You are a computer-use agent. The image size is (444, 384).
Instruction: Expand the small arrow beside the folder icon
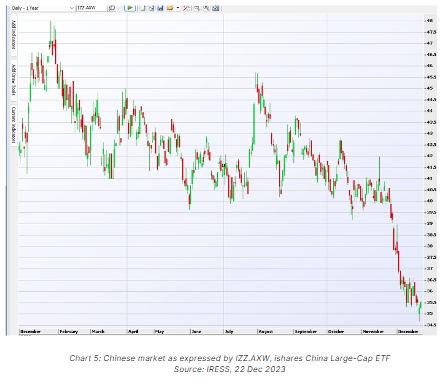coord(178,8)
